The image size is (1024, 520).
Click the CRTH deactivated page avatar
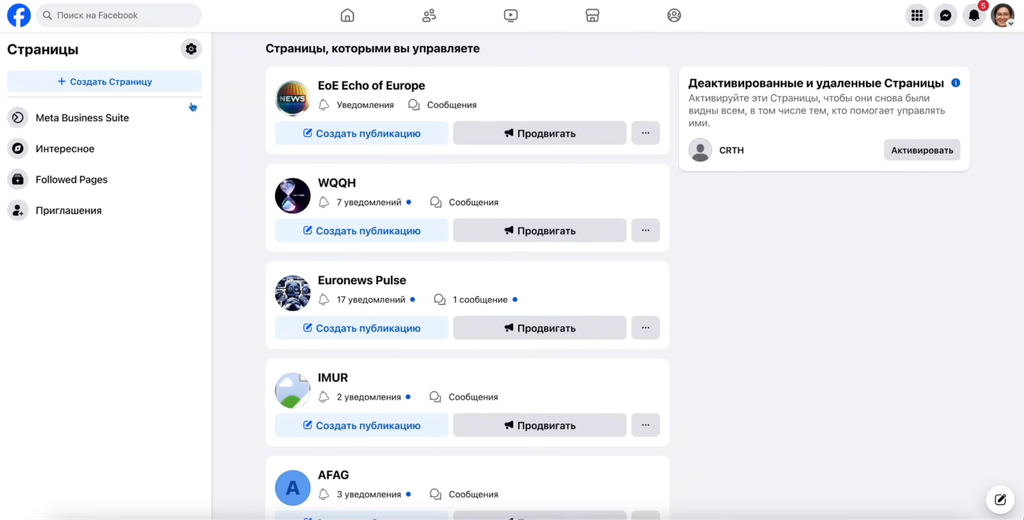point(700,150)
